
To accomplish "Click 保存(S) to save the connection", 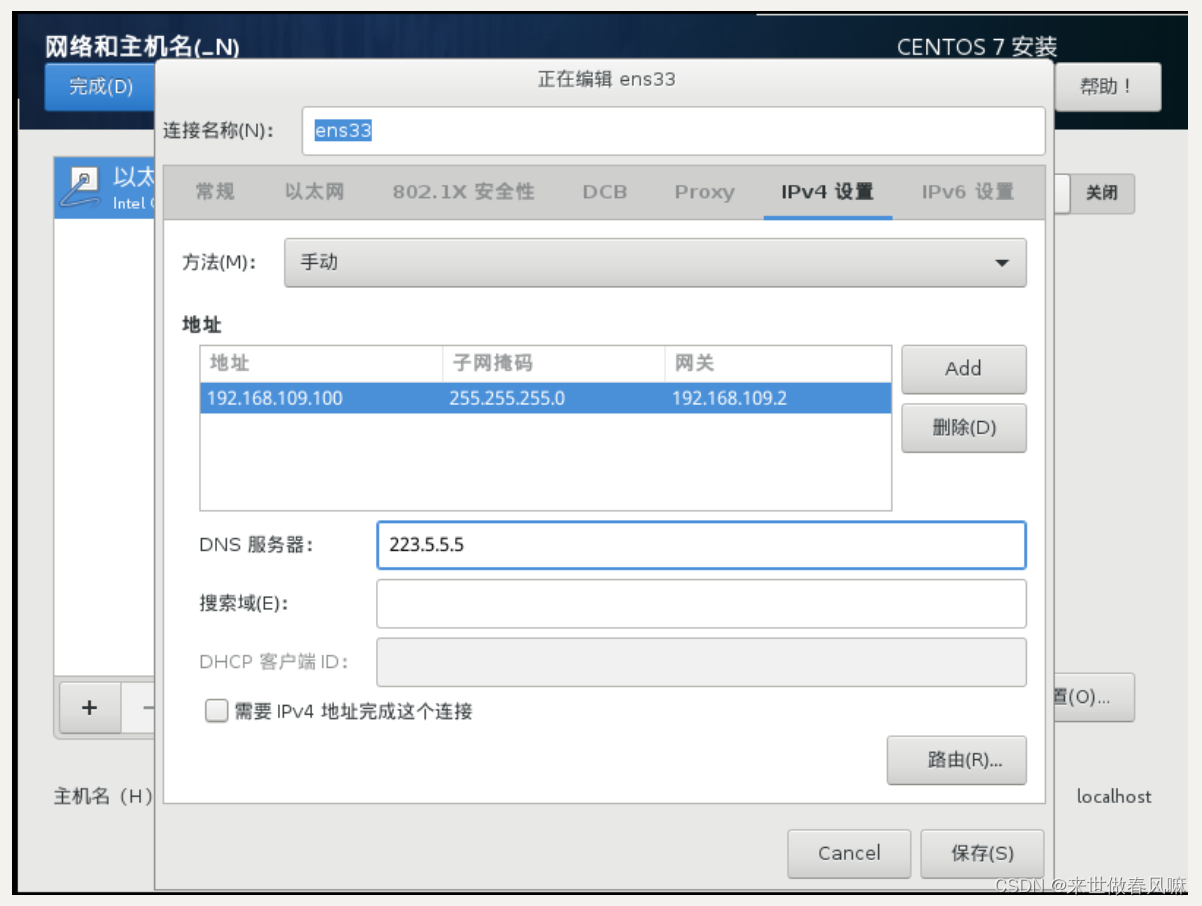I will pyautogui.click(x=982, y=853).
